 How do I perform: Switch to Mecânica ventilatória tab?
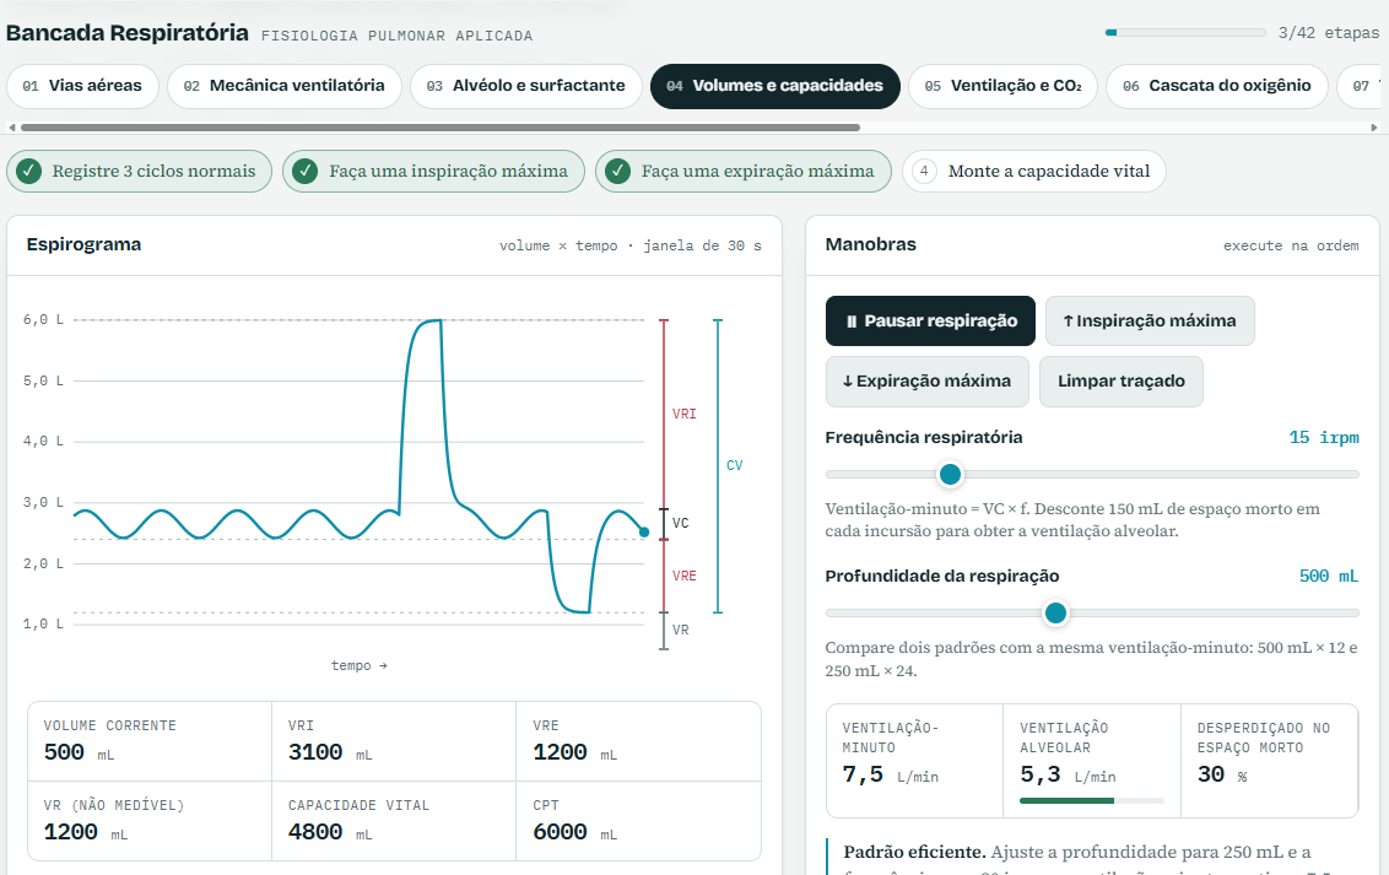[x=284, y=86]
